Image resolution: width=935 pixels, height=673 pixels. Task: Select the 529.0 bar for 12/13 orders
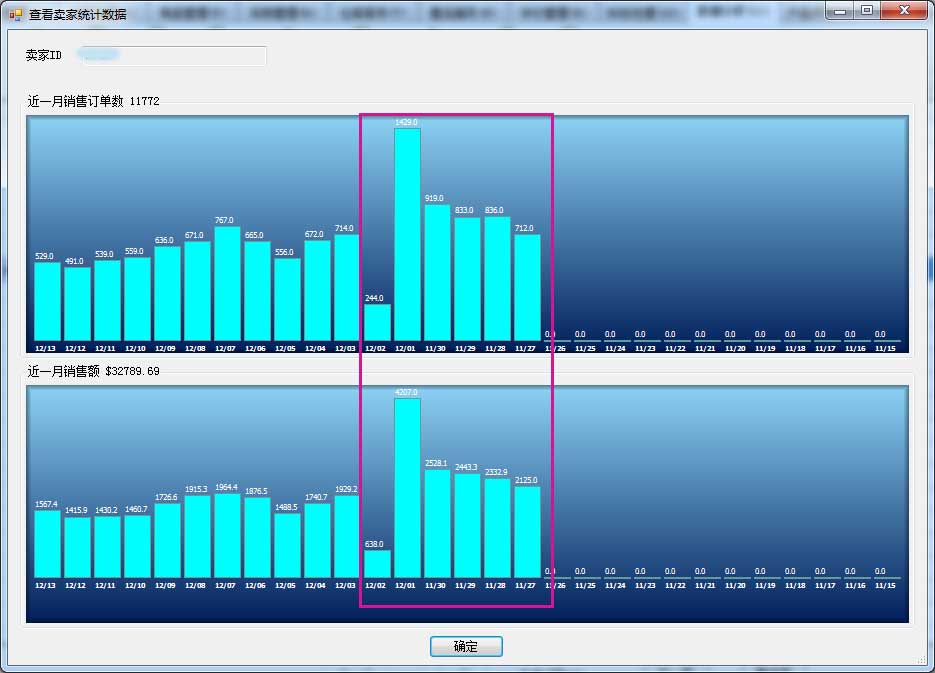pos(47,301)
